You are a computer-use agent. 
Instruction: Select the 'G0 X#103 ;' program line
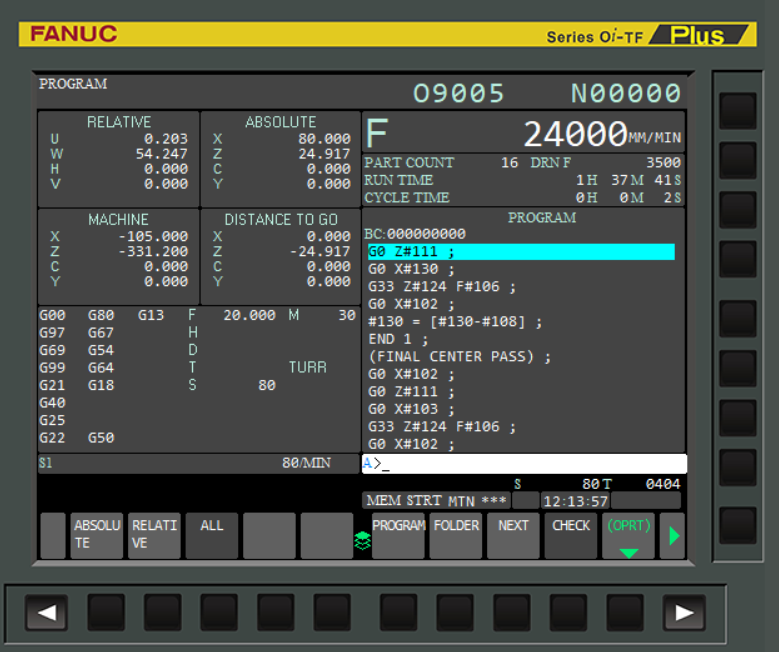411,409
